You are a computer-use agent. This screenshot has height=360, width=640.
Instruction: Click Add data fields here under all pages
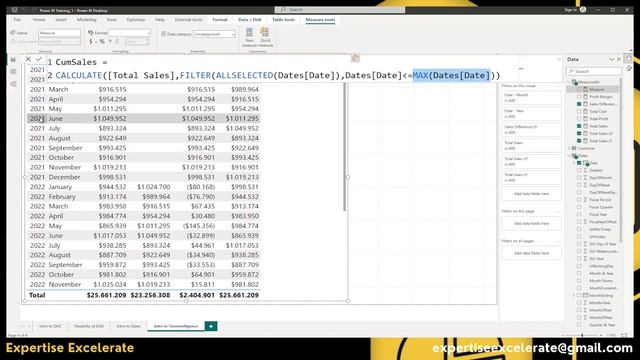pos(531,253)
